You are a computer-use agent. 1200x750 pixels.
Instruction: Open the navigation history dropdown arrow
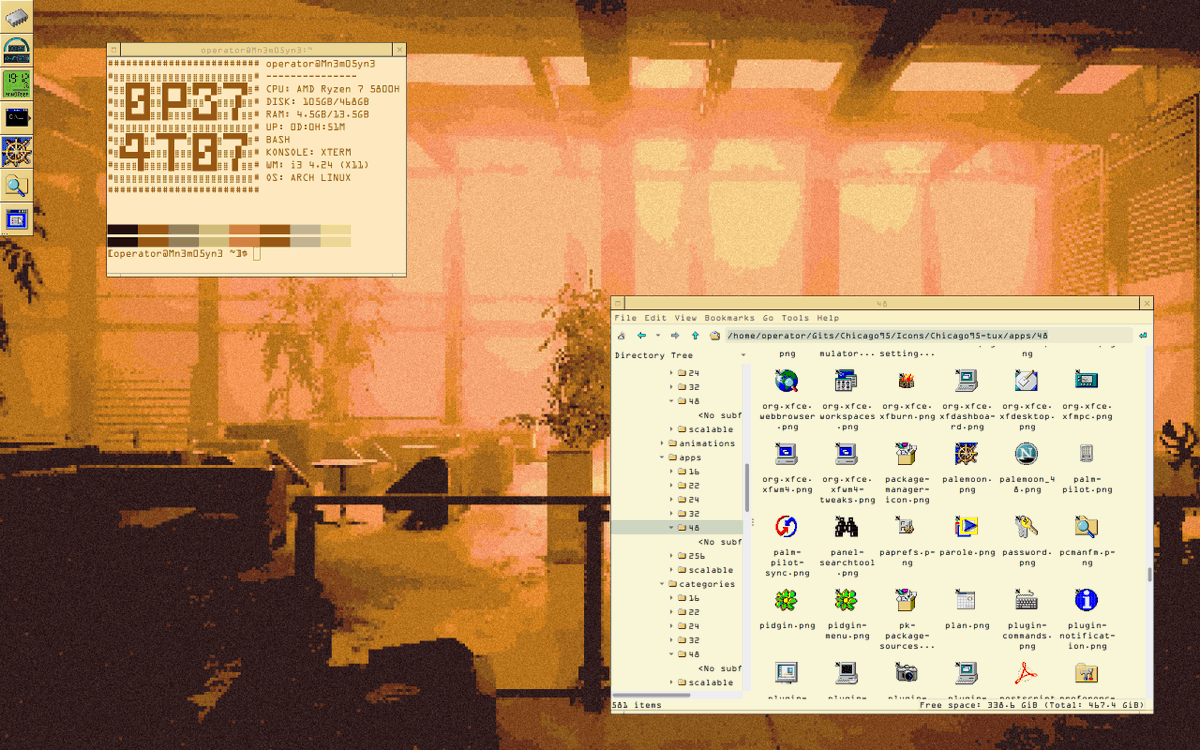click(x=657, y=336)
